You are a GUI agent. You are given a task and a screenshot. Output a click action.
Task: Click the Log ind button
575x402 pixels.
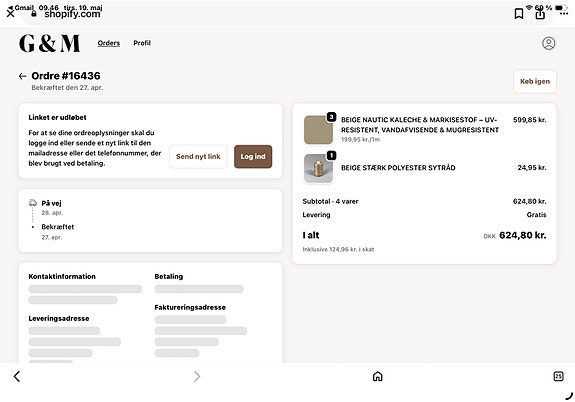(253, 157)
